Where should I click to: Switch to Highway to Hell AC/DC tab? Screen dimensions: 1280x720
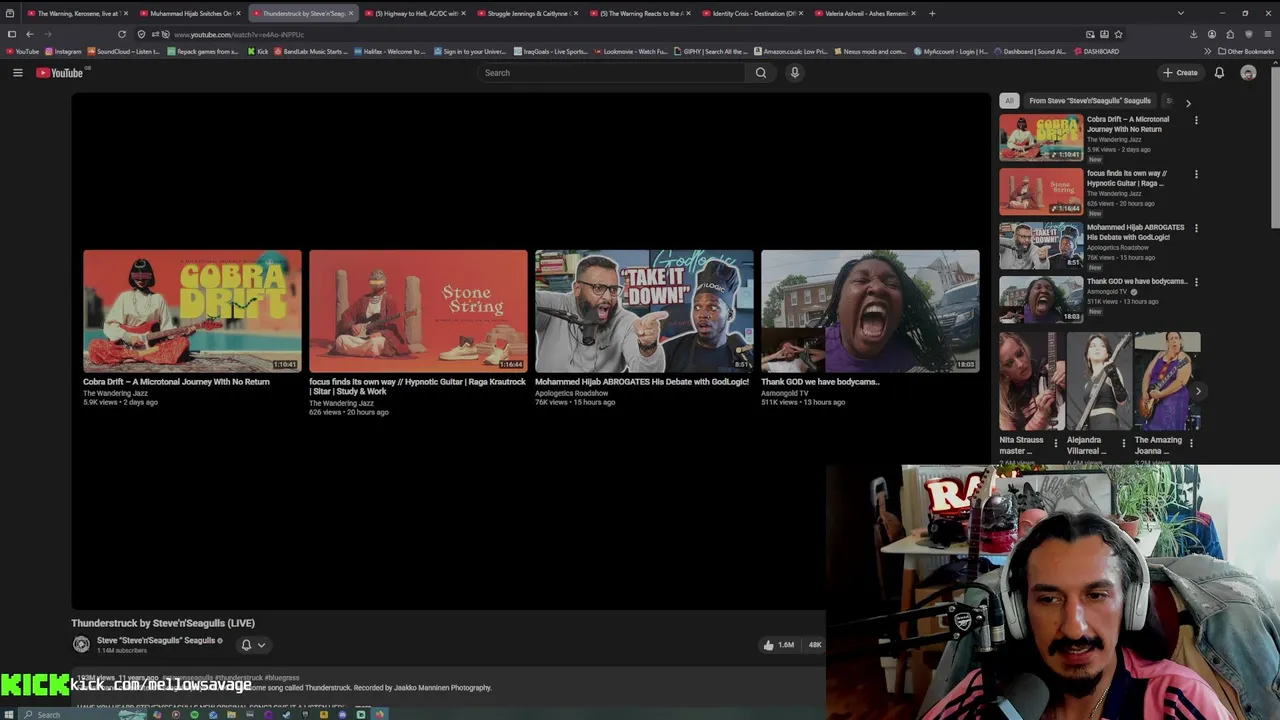click(415, 13)
